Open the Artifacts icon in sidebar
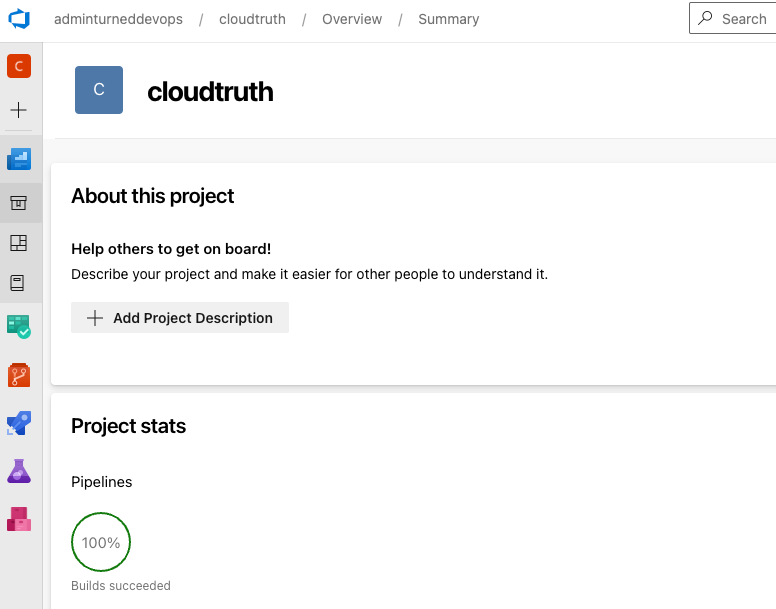The height and width of the screenshot is (609, 776). point(19,519)
